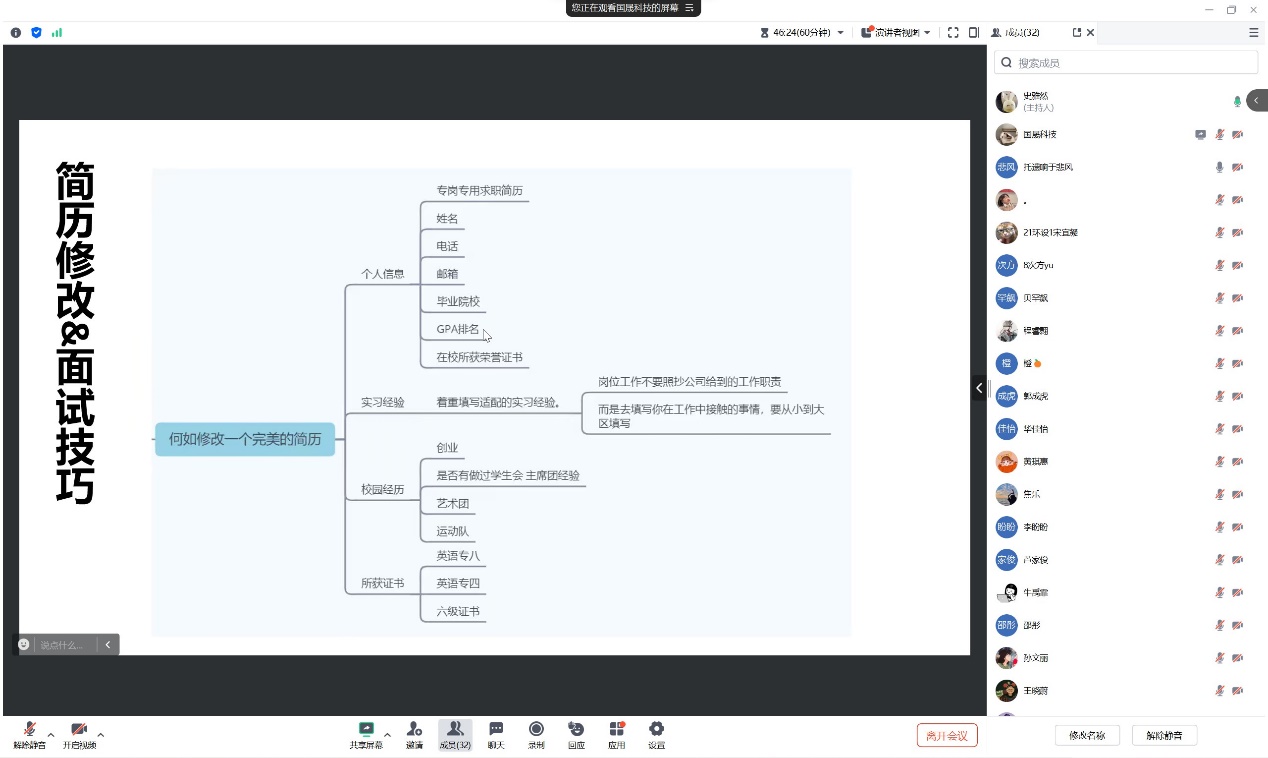Click the 修改名称 rename button

point(1087,736)
